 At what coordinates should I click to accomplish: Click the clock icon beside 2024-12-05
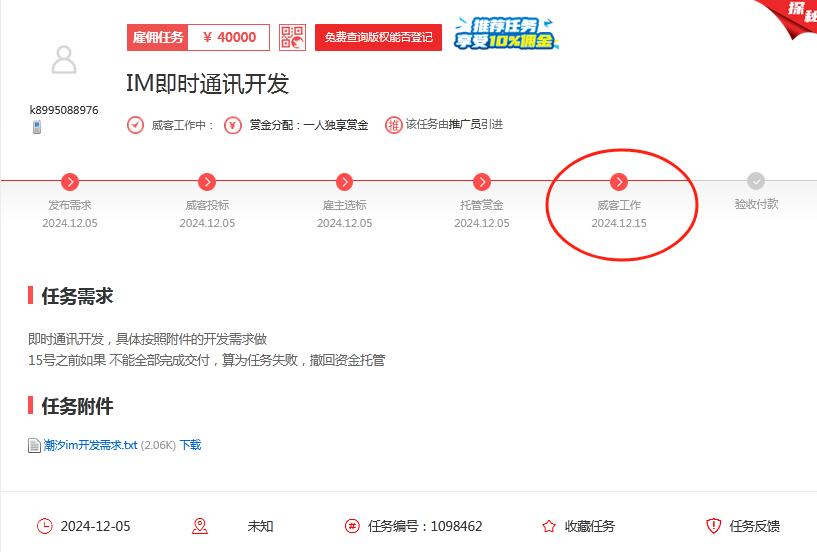[x=45, y=526]
